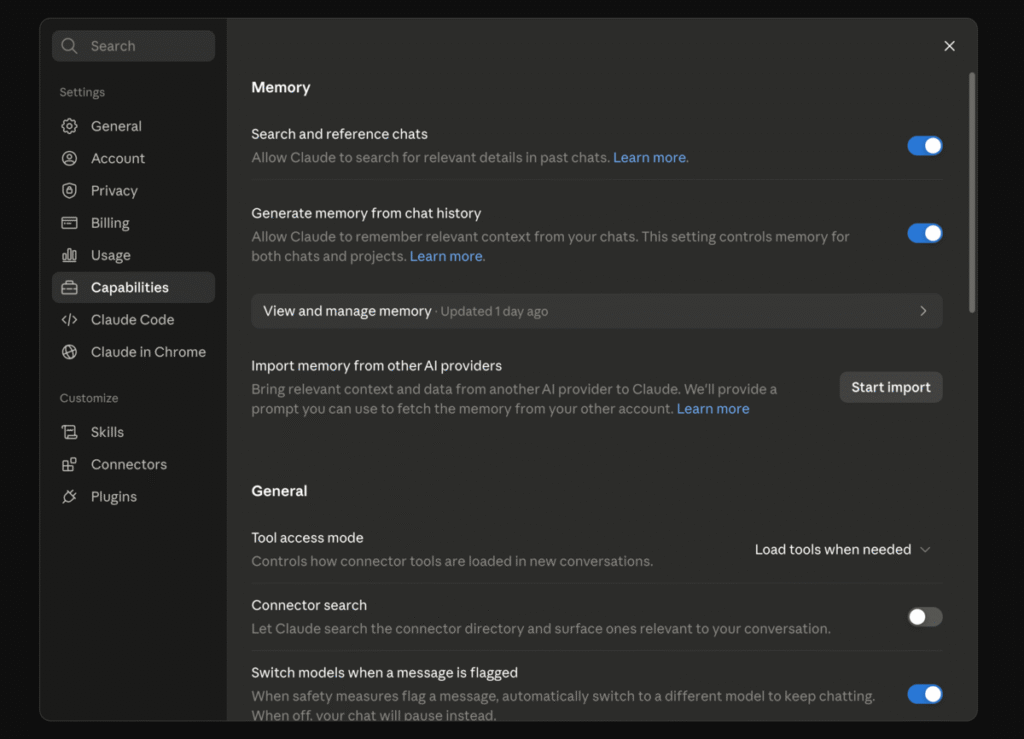
Task: Click the Connectors blocks icon
Action: click(x=69, y=464)
